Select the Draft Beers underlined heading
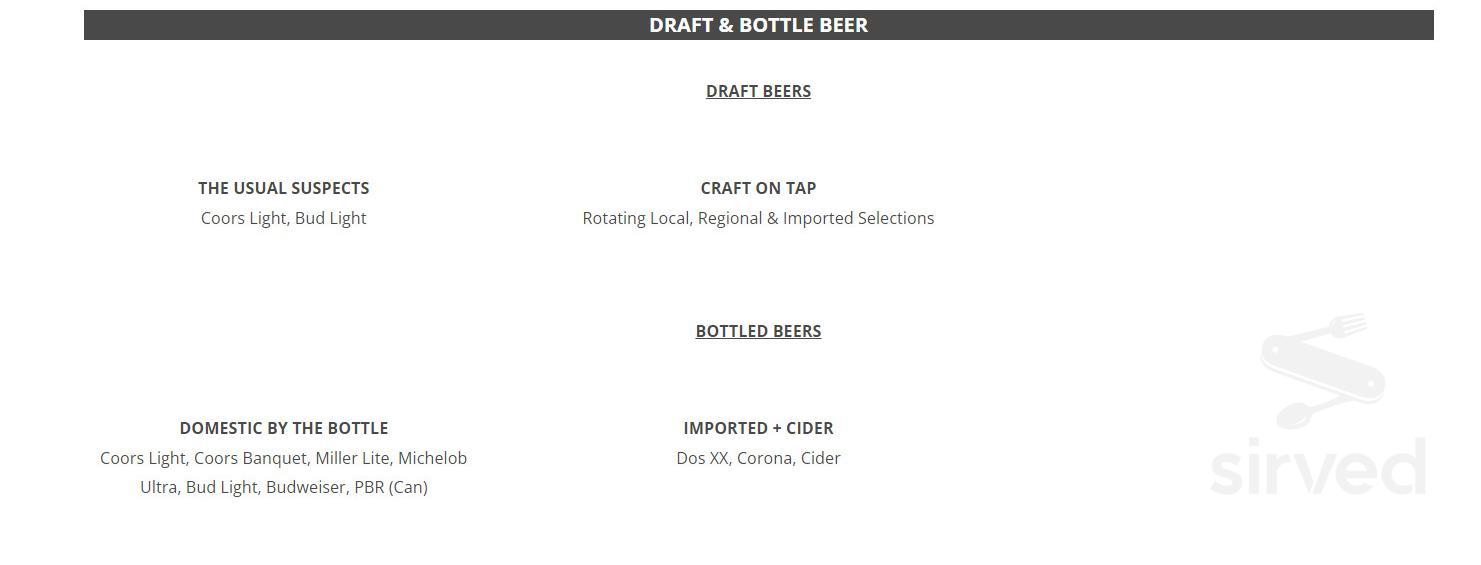The image size is (1481, 565). click(758, 91)
